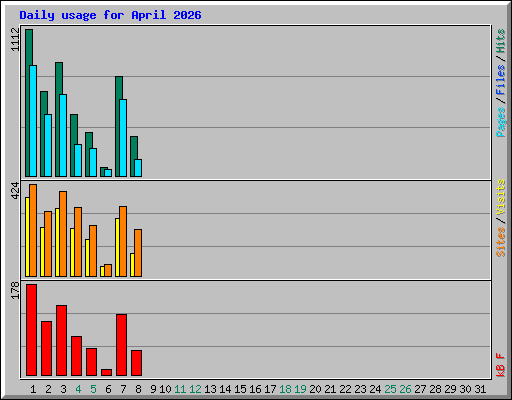The height and width of the screenshot is (400, 512).
Task: Click the 'Sites' legend label
Action: click(500, 242)
